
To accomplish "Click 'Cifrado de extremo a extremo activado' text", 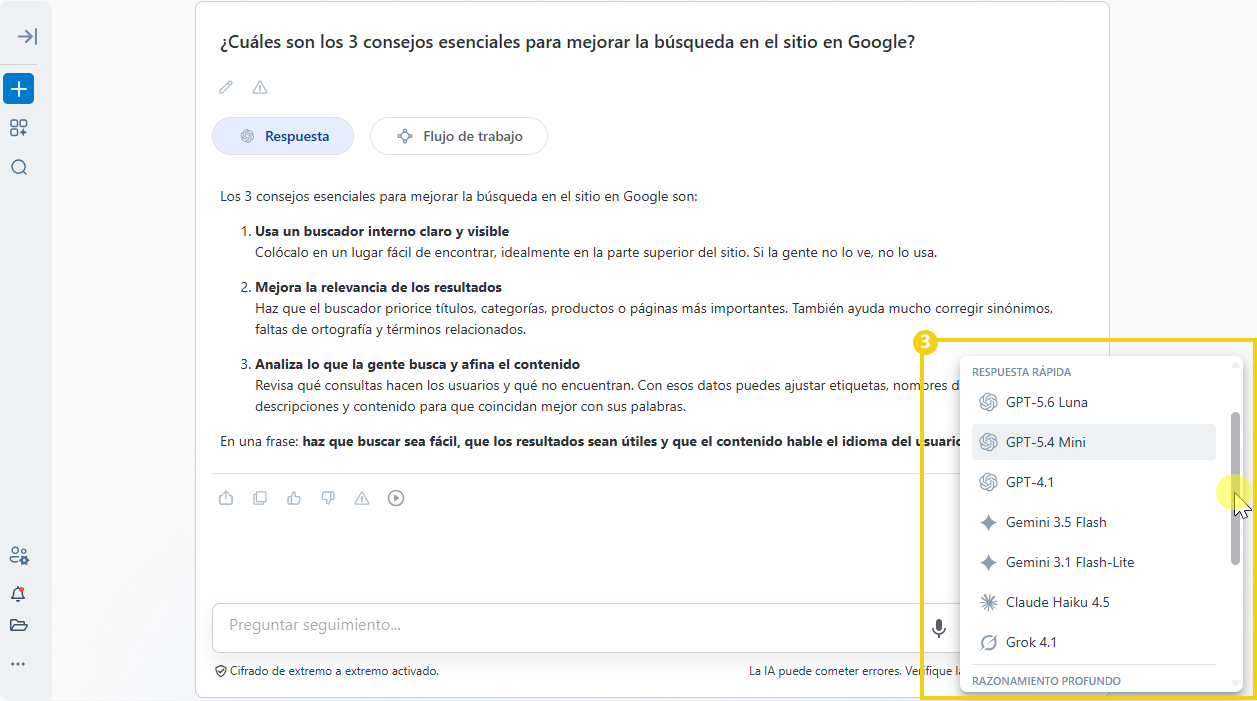I will (334, 671).
